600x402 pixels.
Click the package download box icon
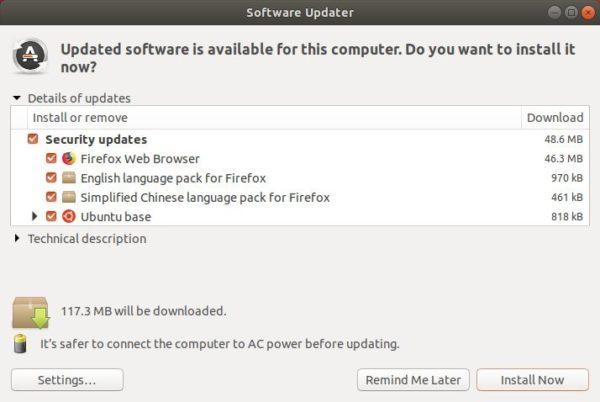(x=31, y=312)
